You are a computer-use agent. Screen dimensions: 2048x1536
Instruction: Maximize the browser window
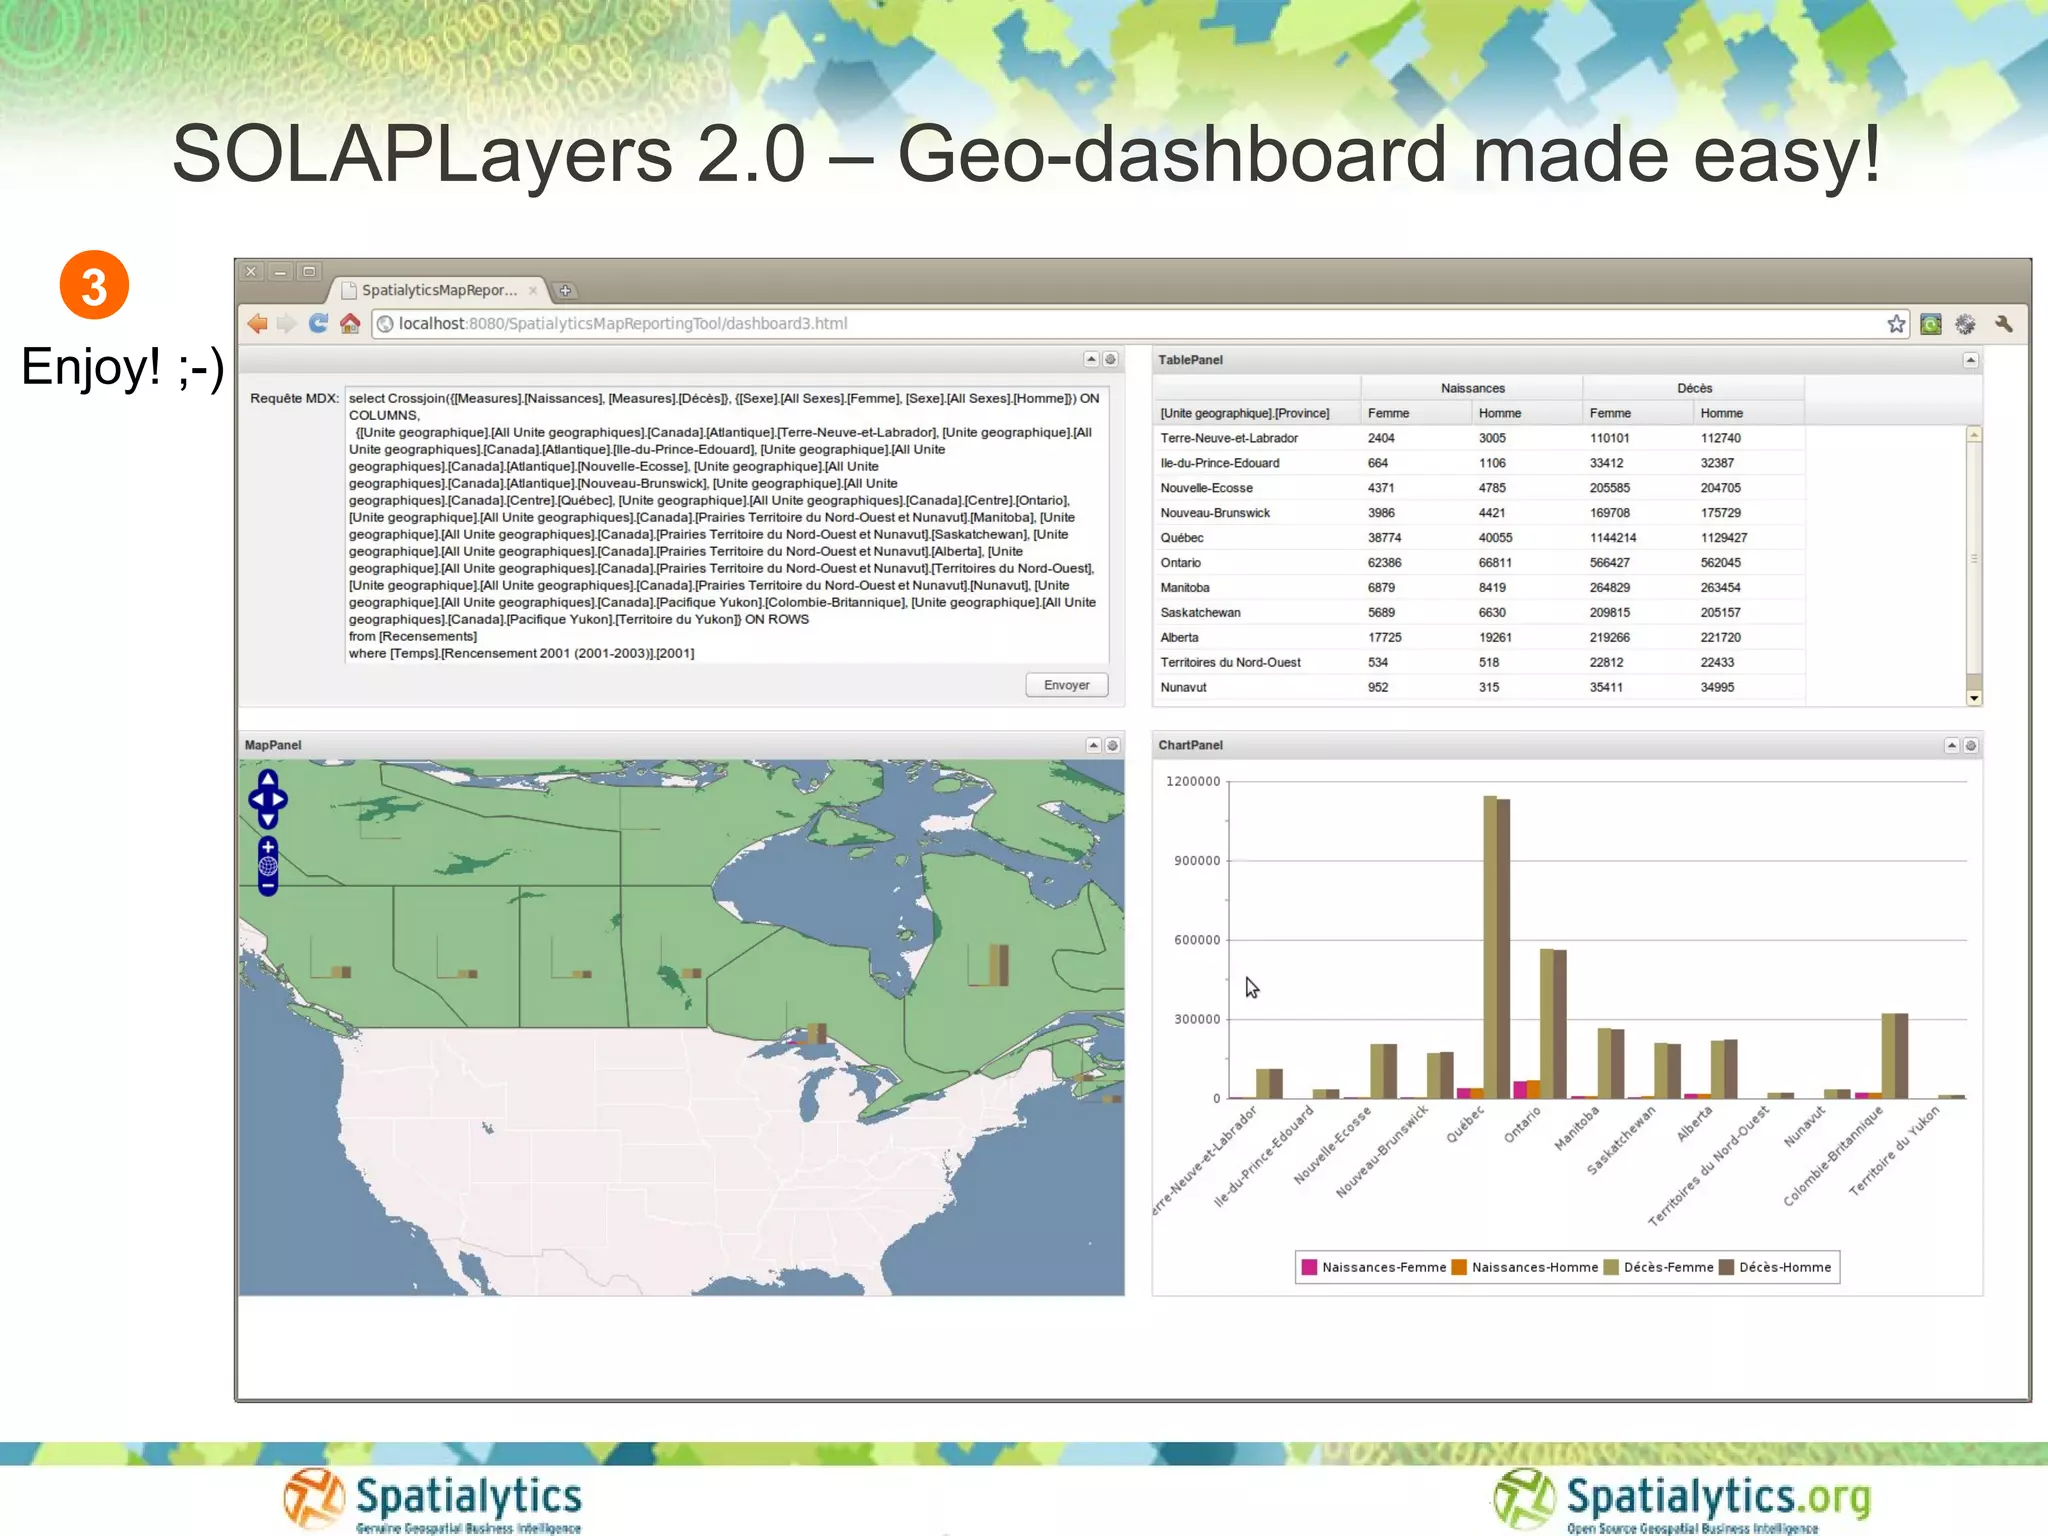coord(310,271)
